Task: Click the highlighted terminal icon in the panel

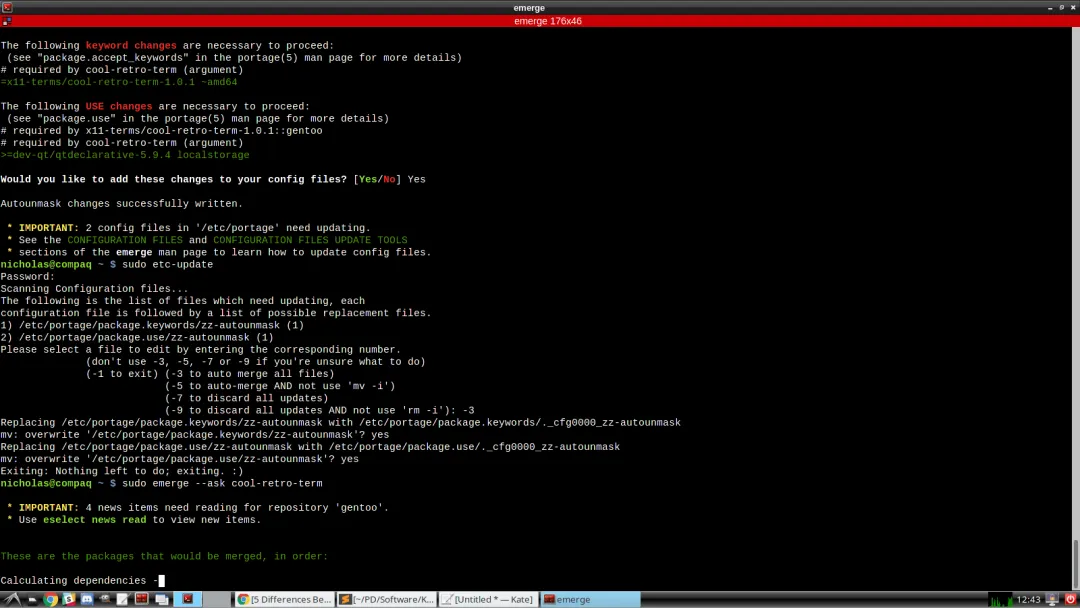Action: [187, 599]
